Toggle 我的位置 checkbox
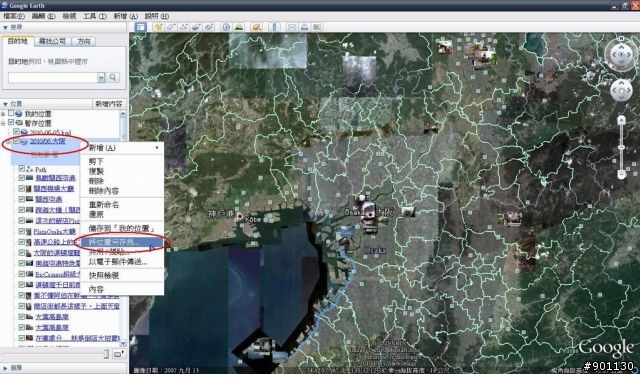 coord(11,114)
